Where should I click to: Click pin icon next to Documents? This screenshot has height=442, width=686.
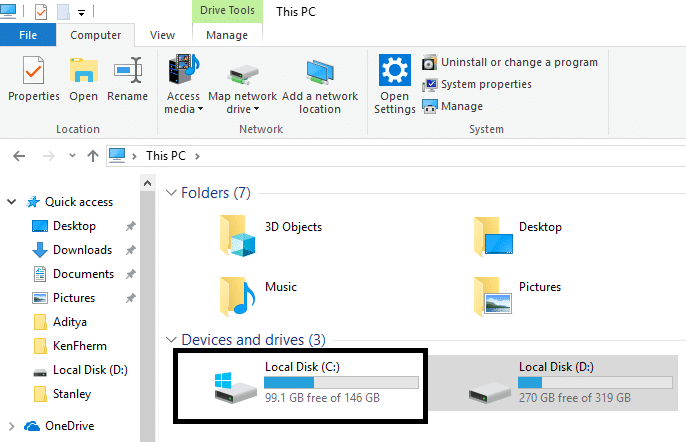tap(130, 274)
